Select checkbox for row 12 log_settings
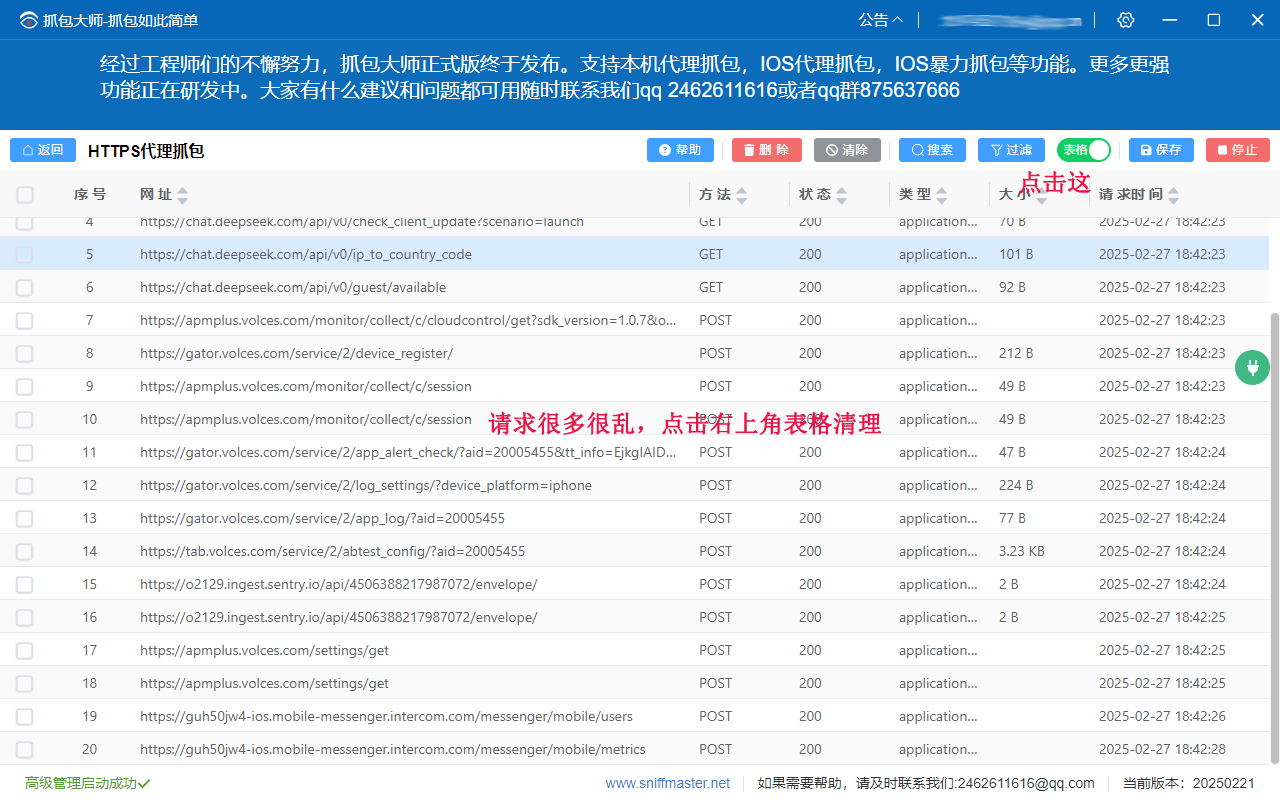This screenshot has width=1280, height=800. [x=25, y=485]
